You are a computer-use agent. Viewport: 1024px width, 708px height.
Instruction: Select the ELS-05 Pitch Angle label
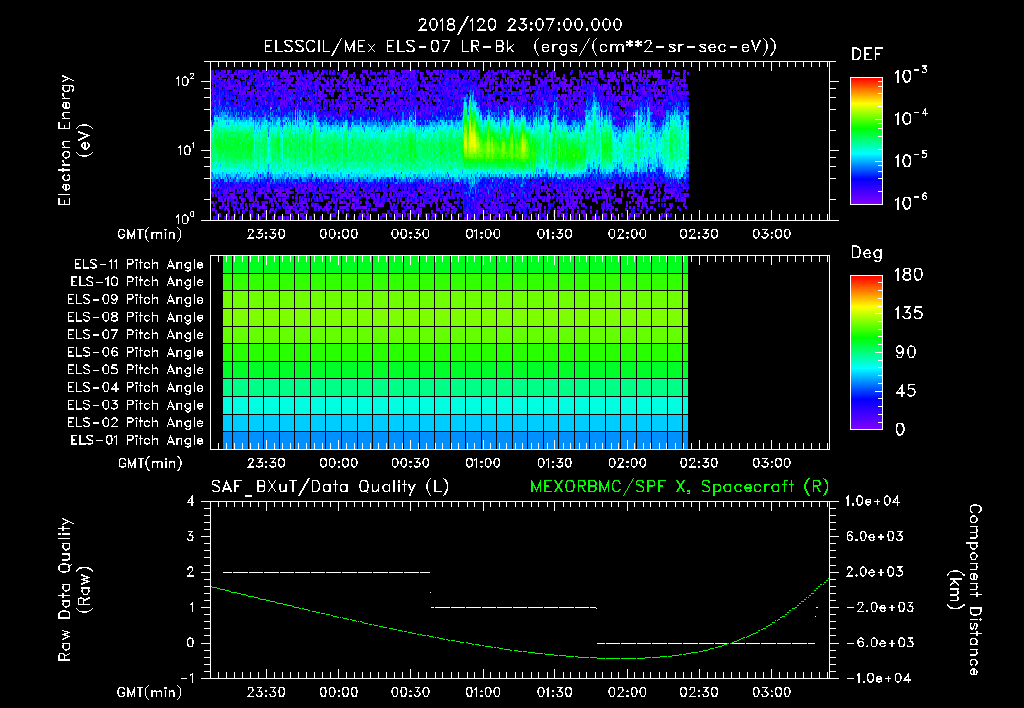pos(136,370)
